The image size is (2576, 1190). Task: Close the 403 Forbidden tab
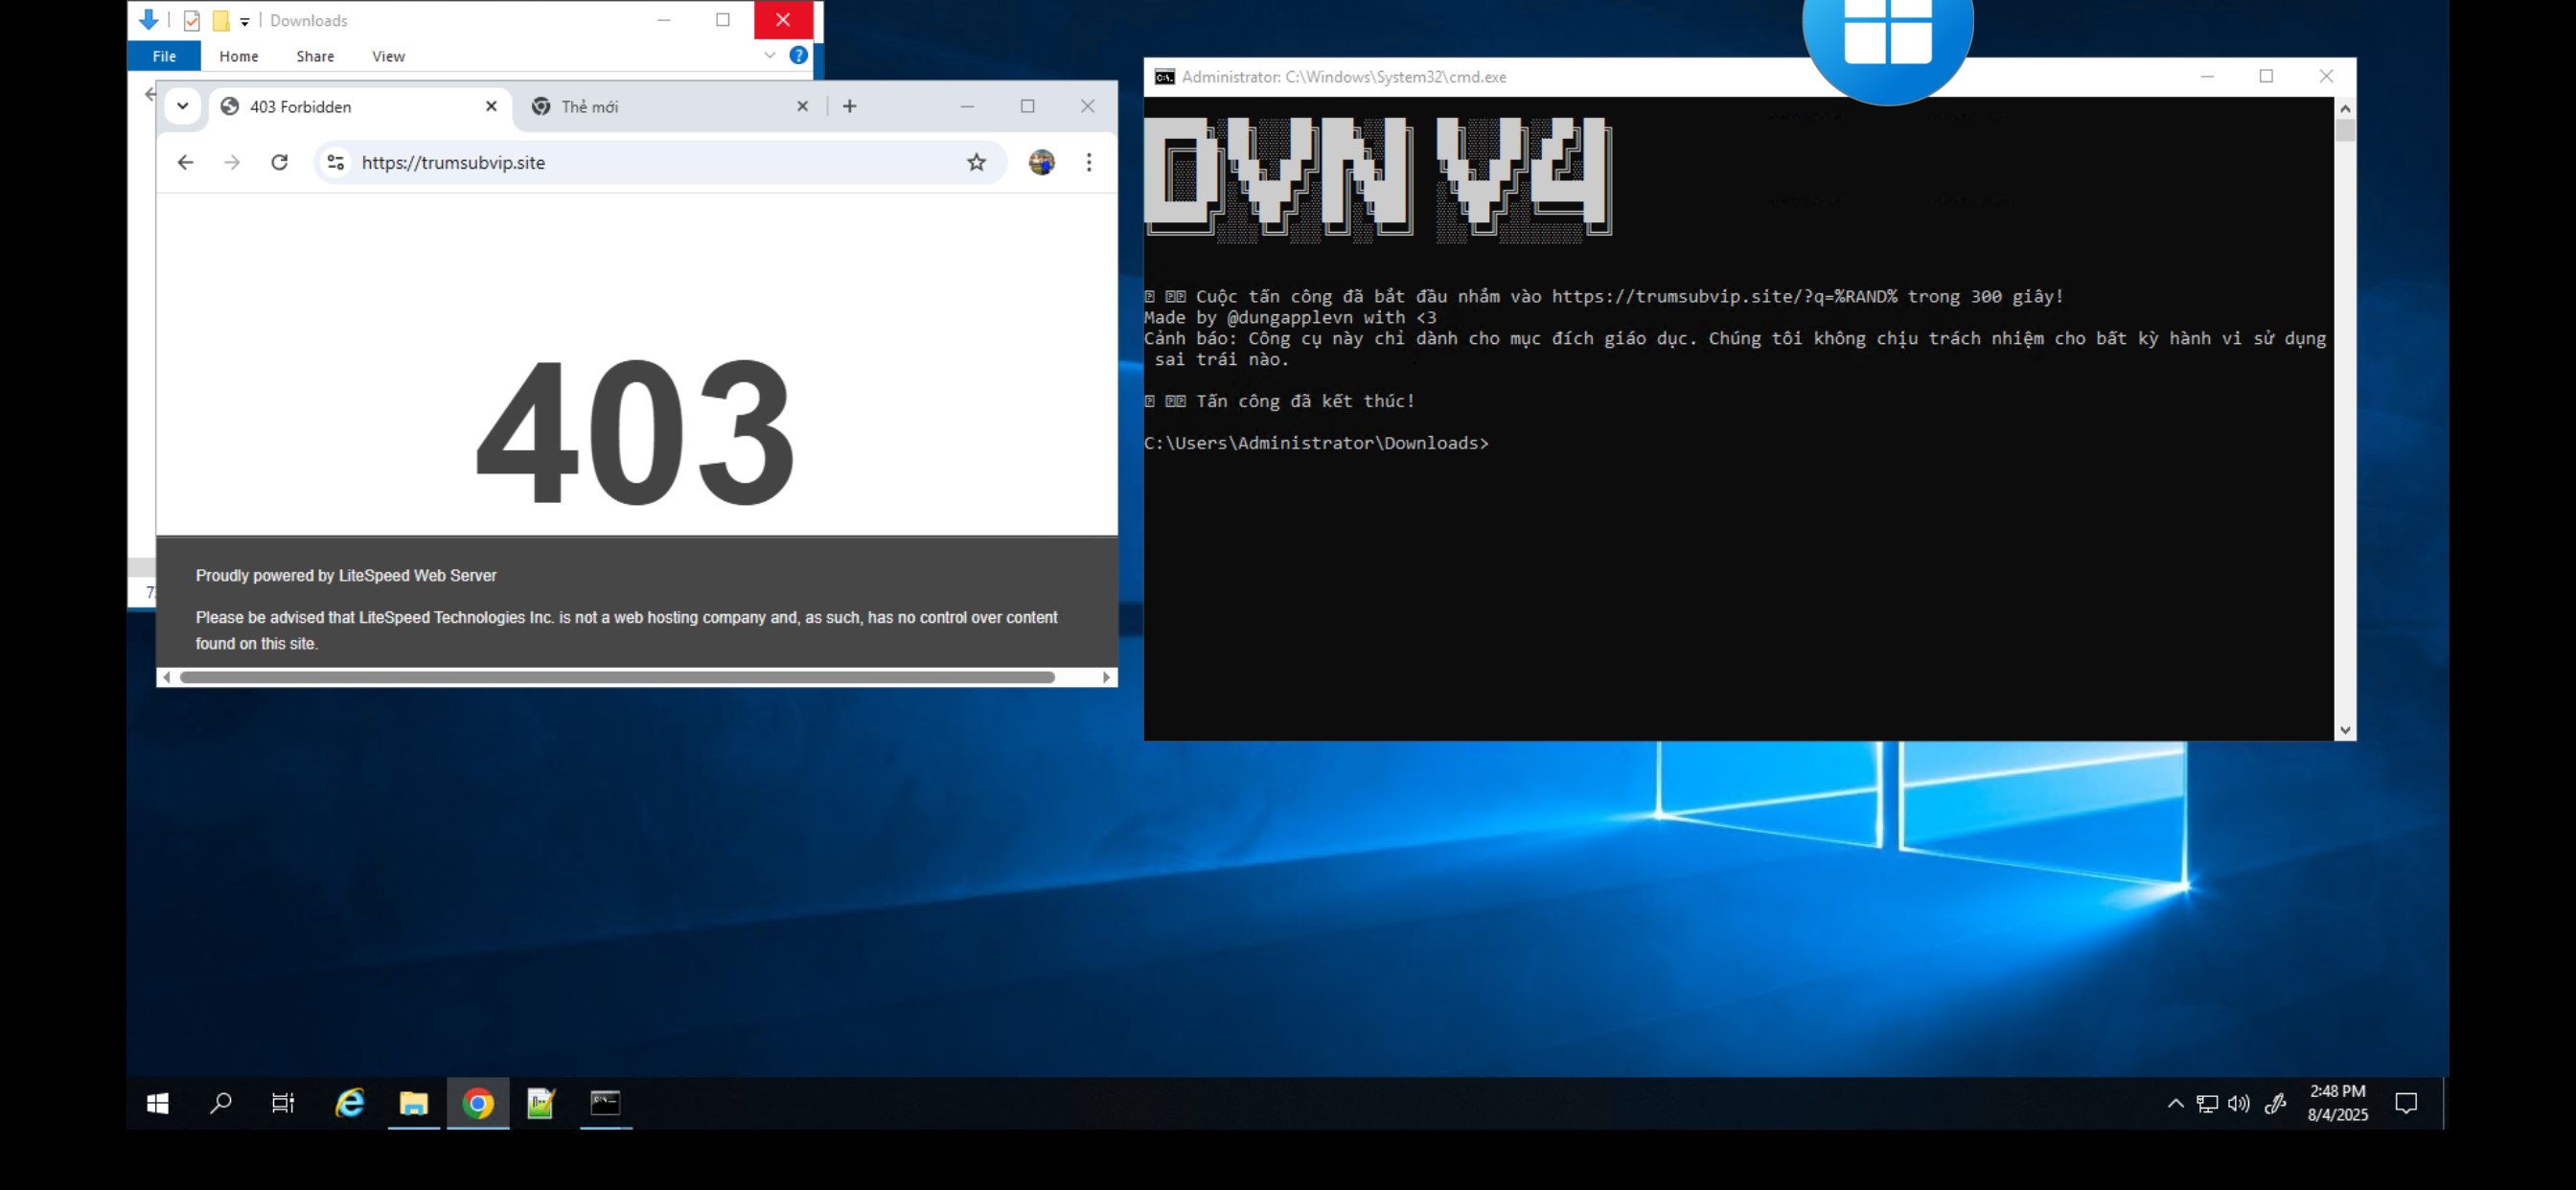click(x=491, y=106)
